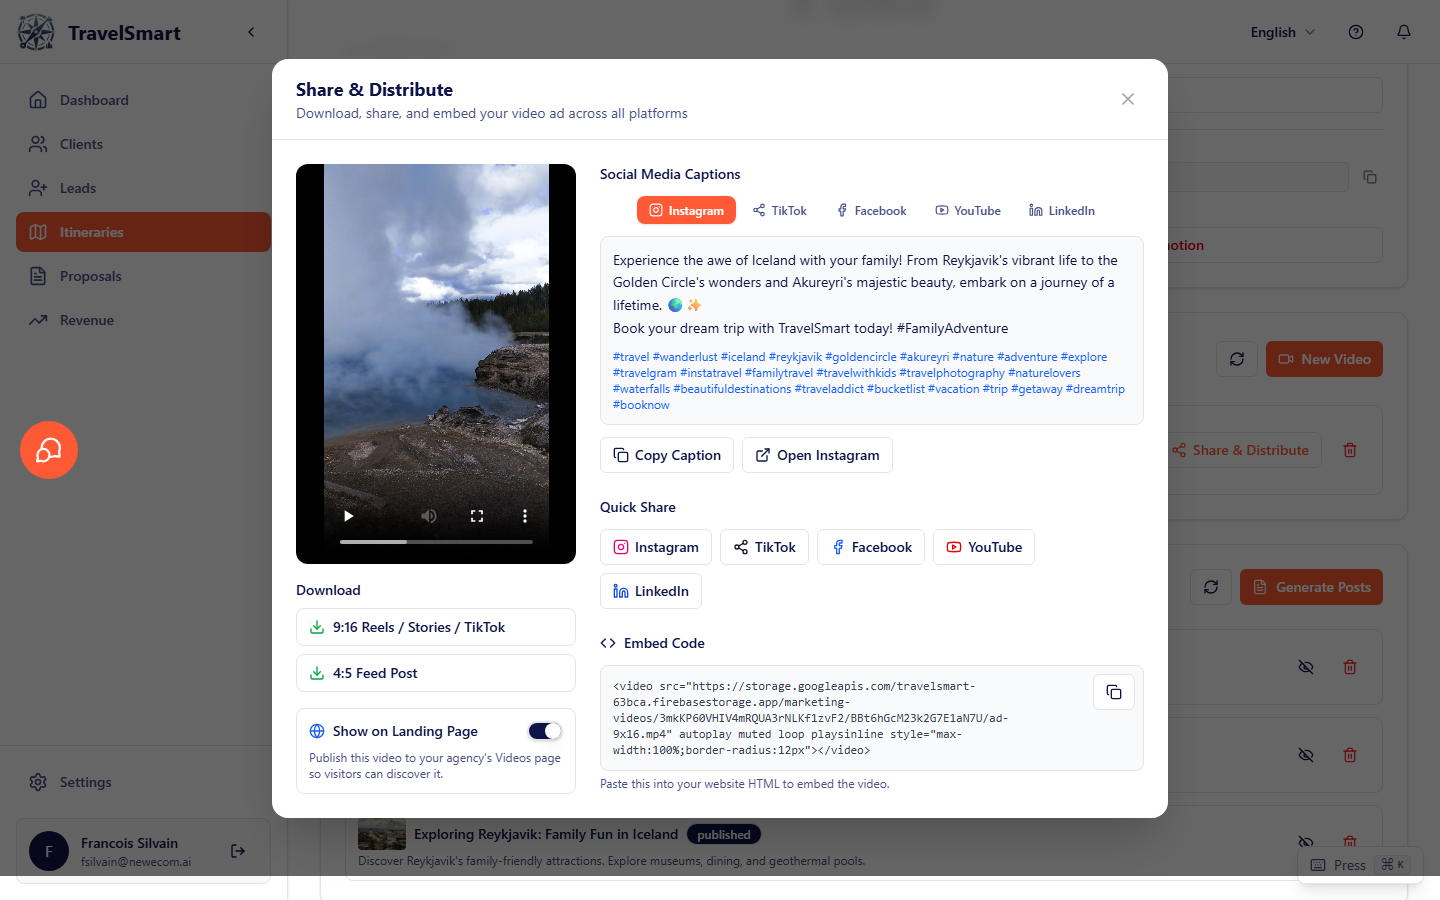Quick share to TikTok
1440x900 pixels.
pos(764,547)
